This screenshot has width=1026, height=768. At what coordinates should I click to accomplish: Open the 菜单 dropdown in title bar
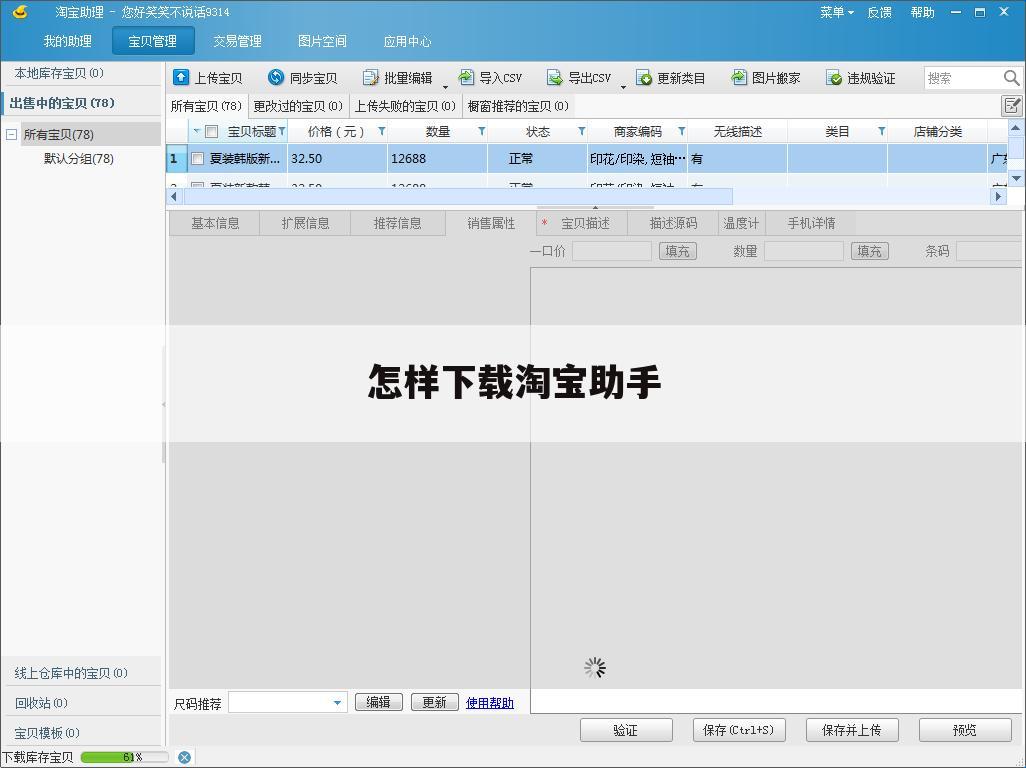point(837,12)
